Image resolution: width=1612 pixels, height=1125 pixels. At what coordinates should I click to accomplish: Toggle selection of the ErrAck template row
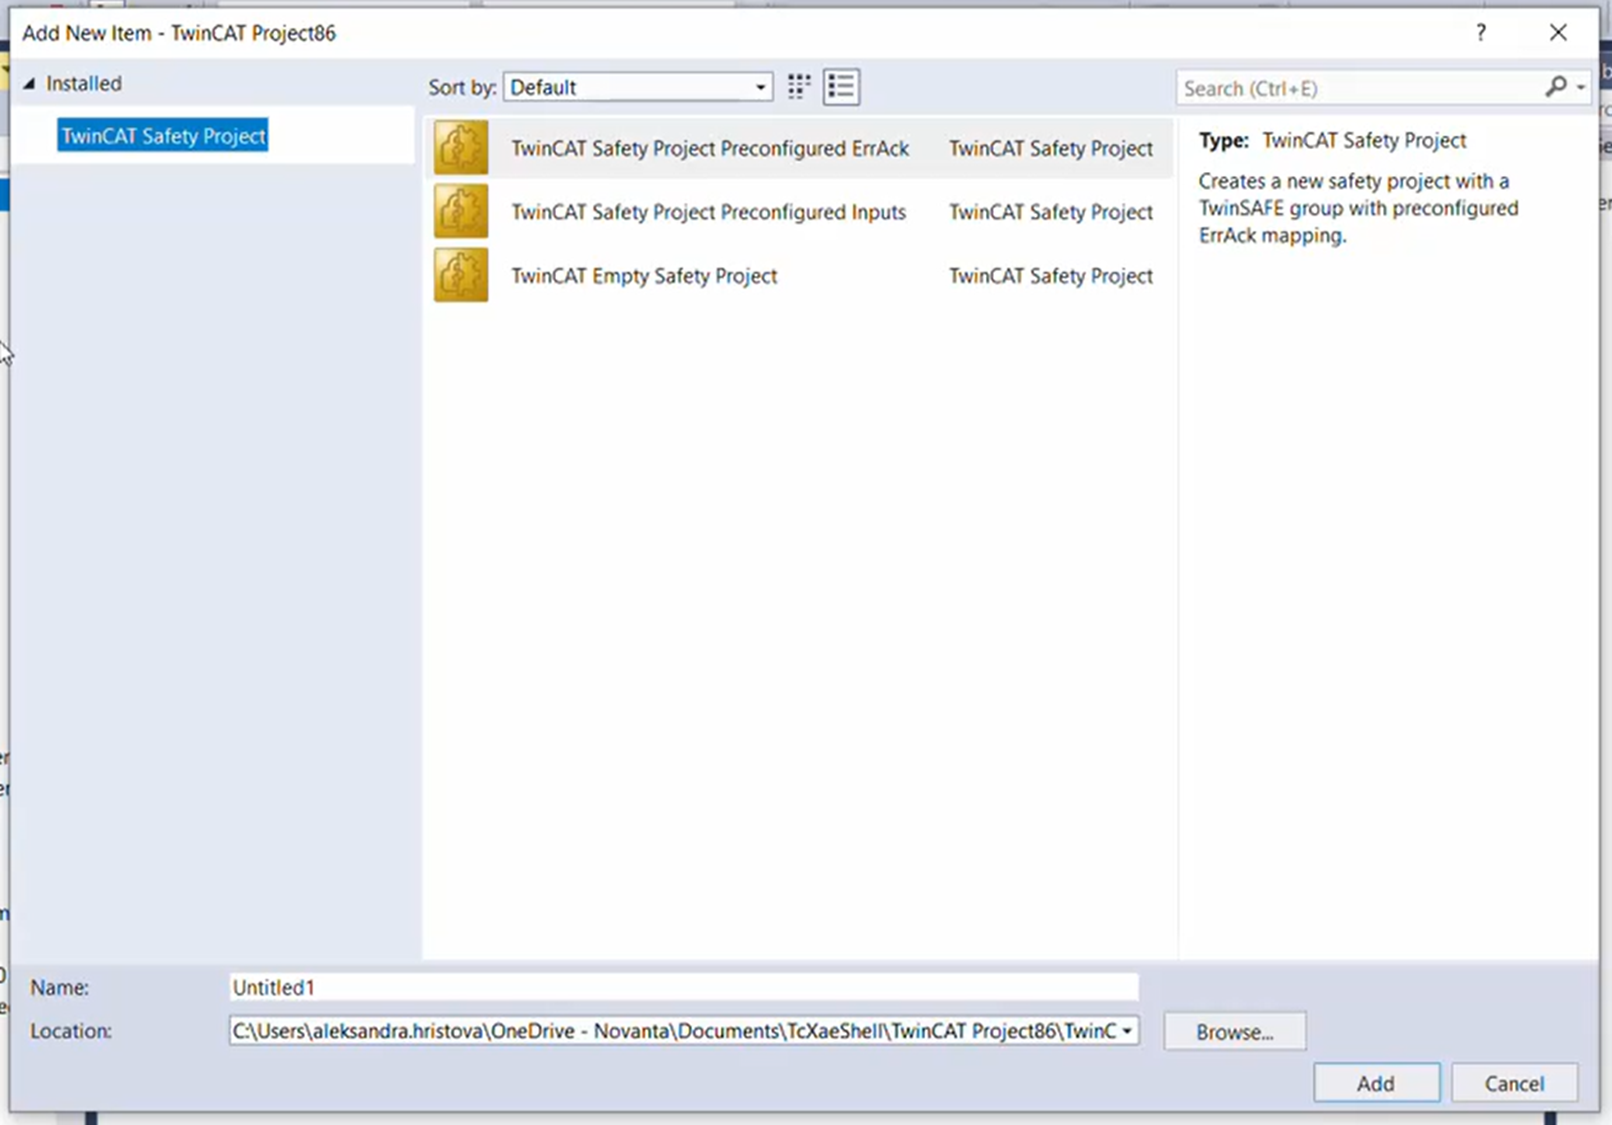click(710, 147)
